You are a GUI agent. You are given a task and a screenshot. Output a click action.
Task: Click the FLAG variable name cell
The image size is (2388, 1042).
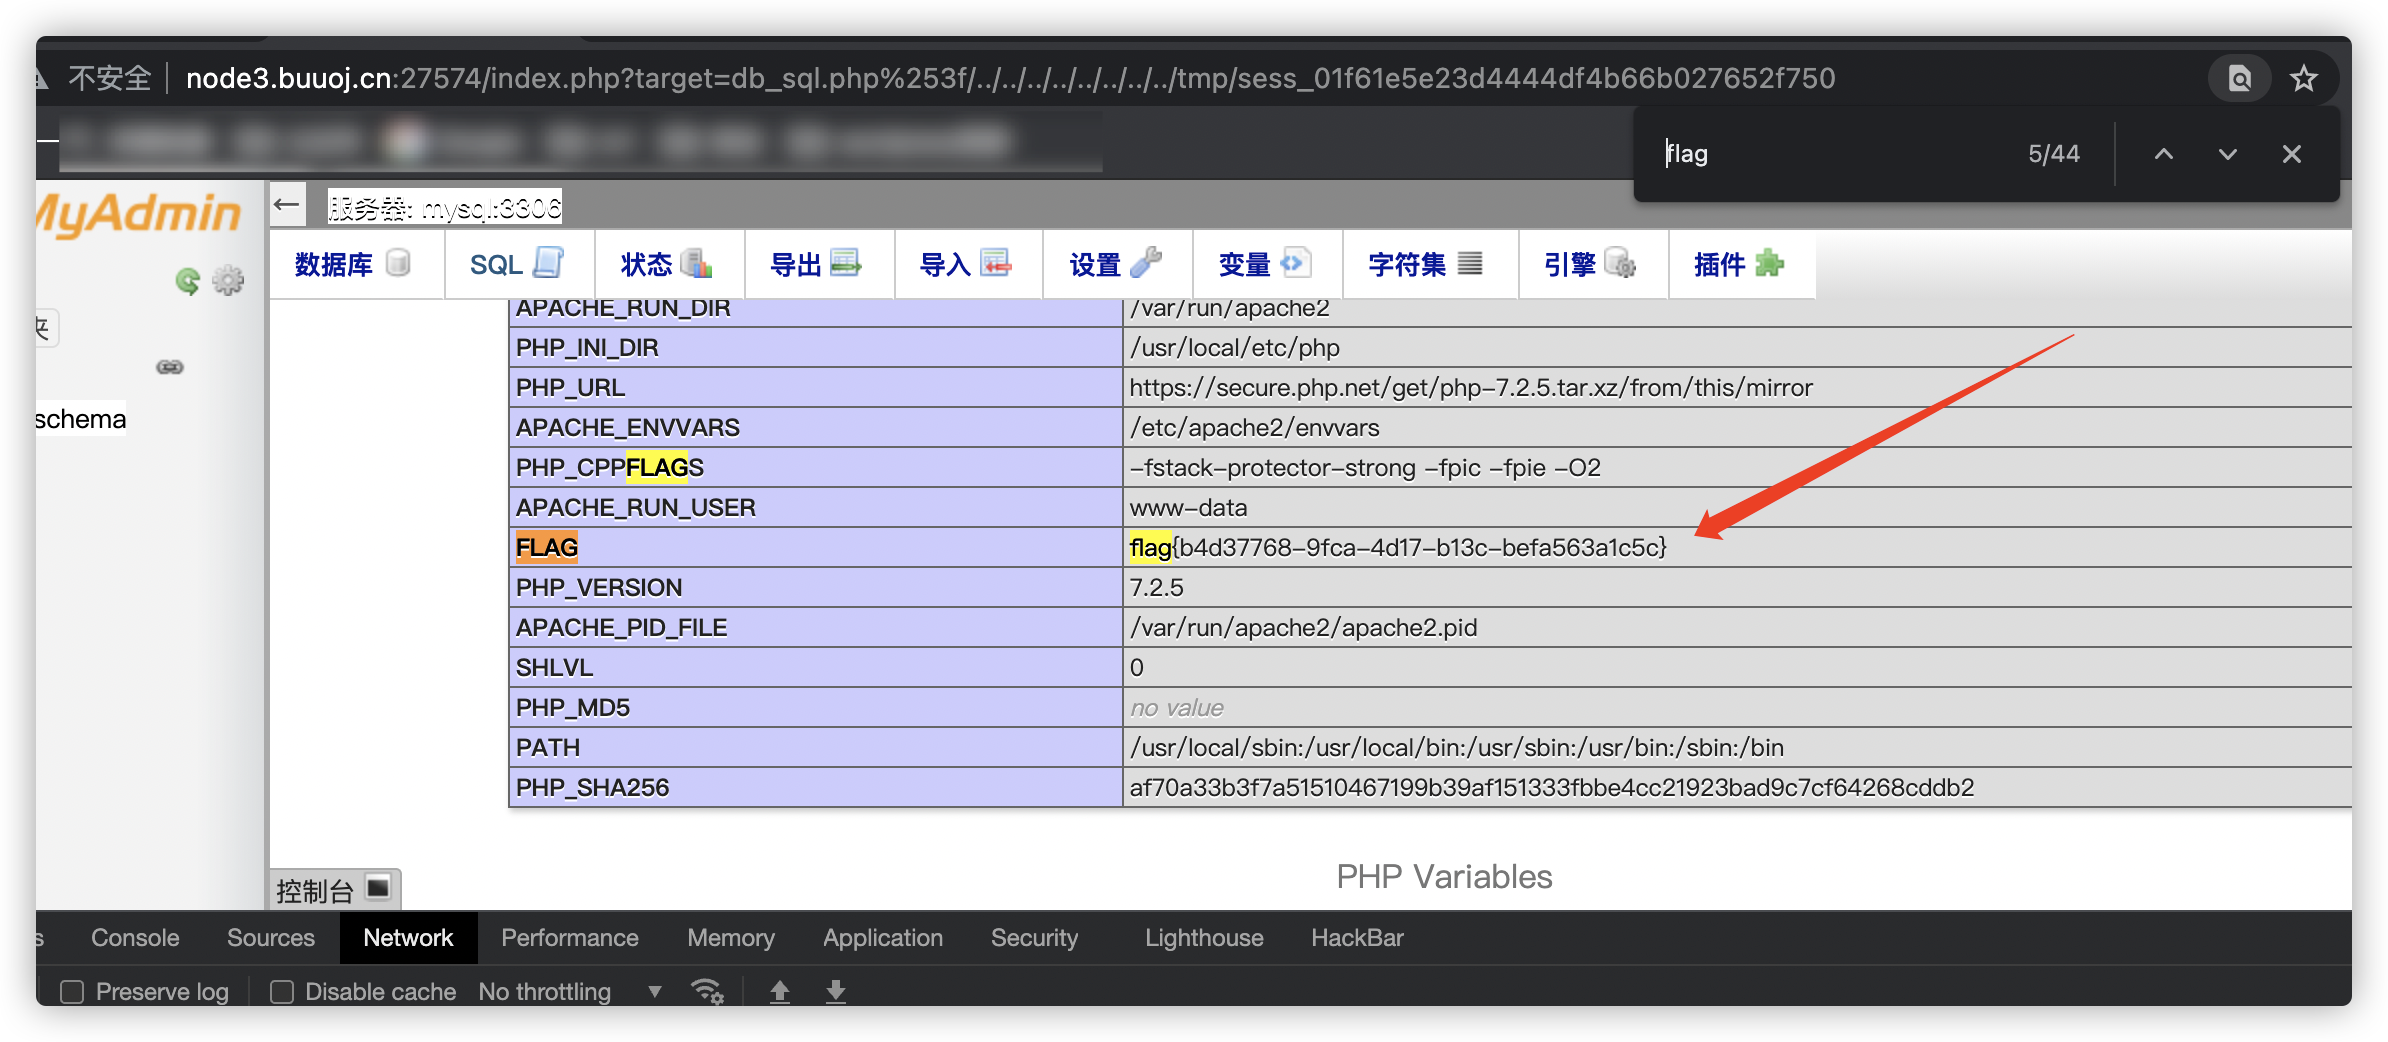coord(816,547)
